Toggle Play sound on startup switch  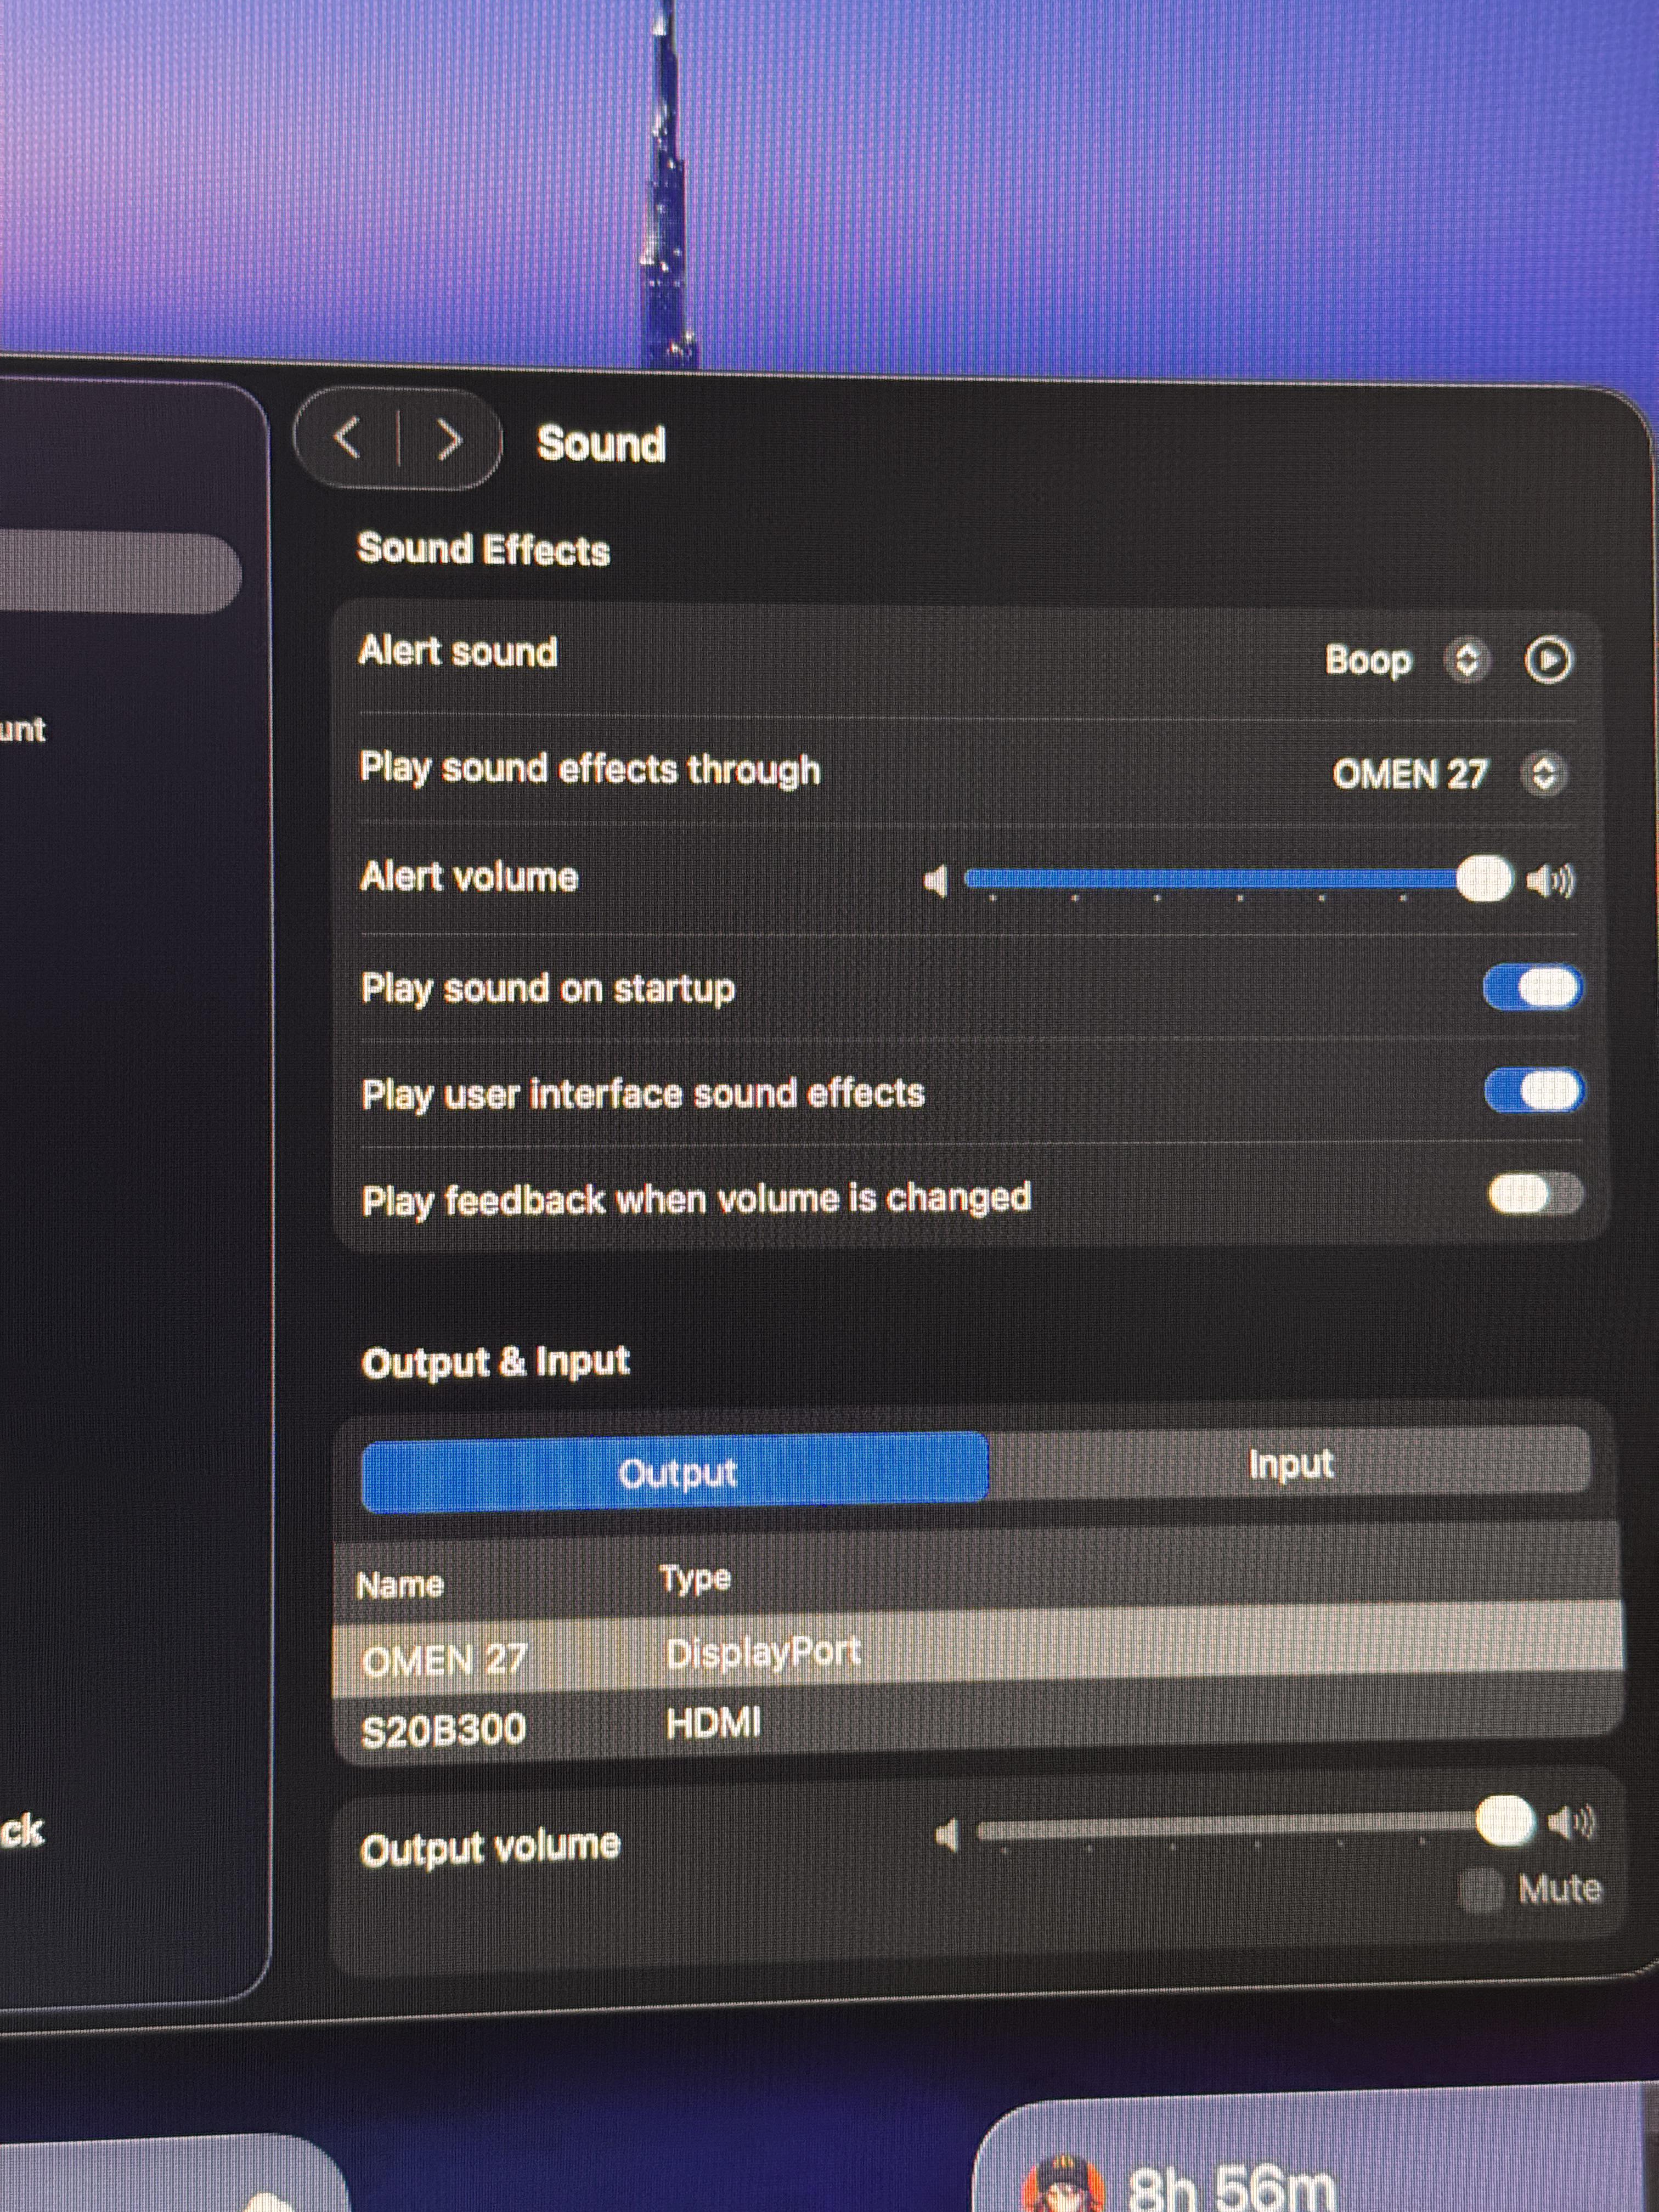(1532, 988)
